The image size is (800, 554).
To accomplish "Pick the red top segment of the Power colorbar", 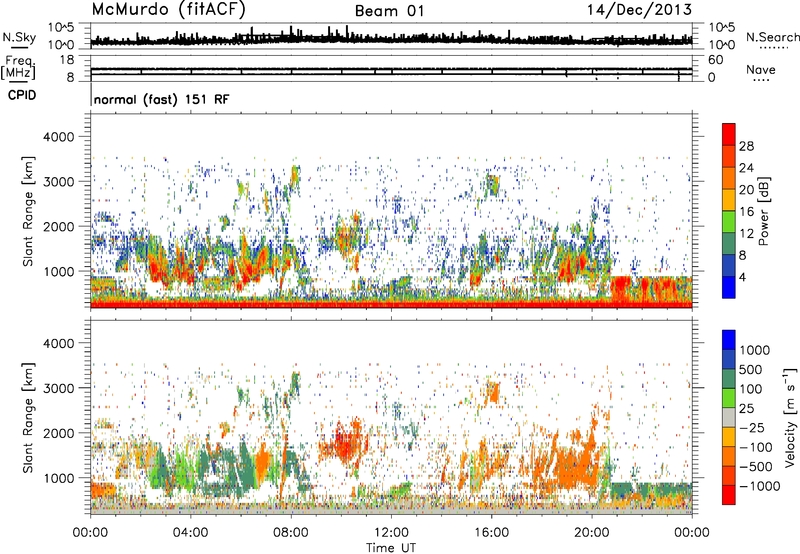I will coord(729,134).
